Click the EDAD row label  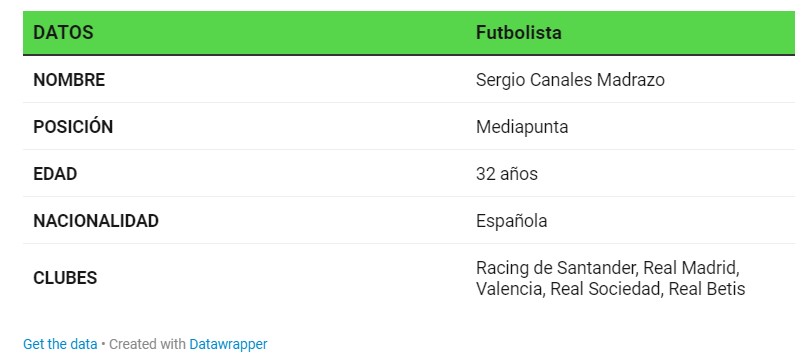click(55, 174)
